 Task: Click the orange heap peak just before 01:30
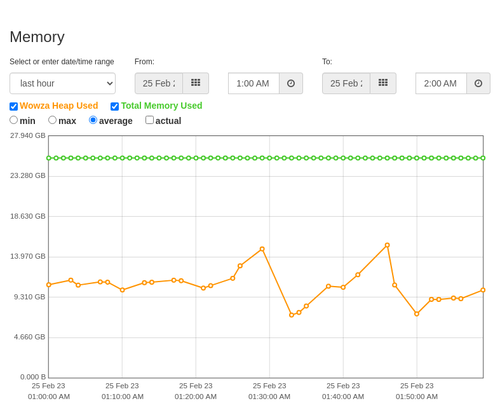(262, 249)
